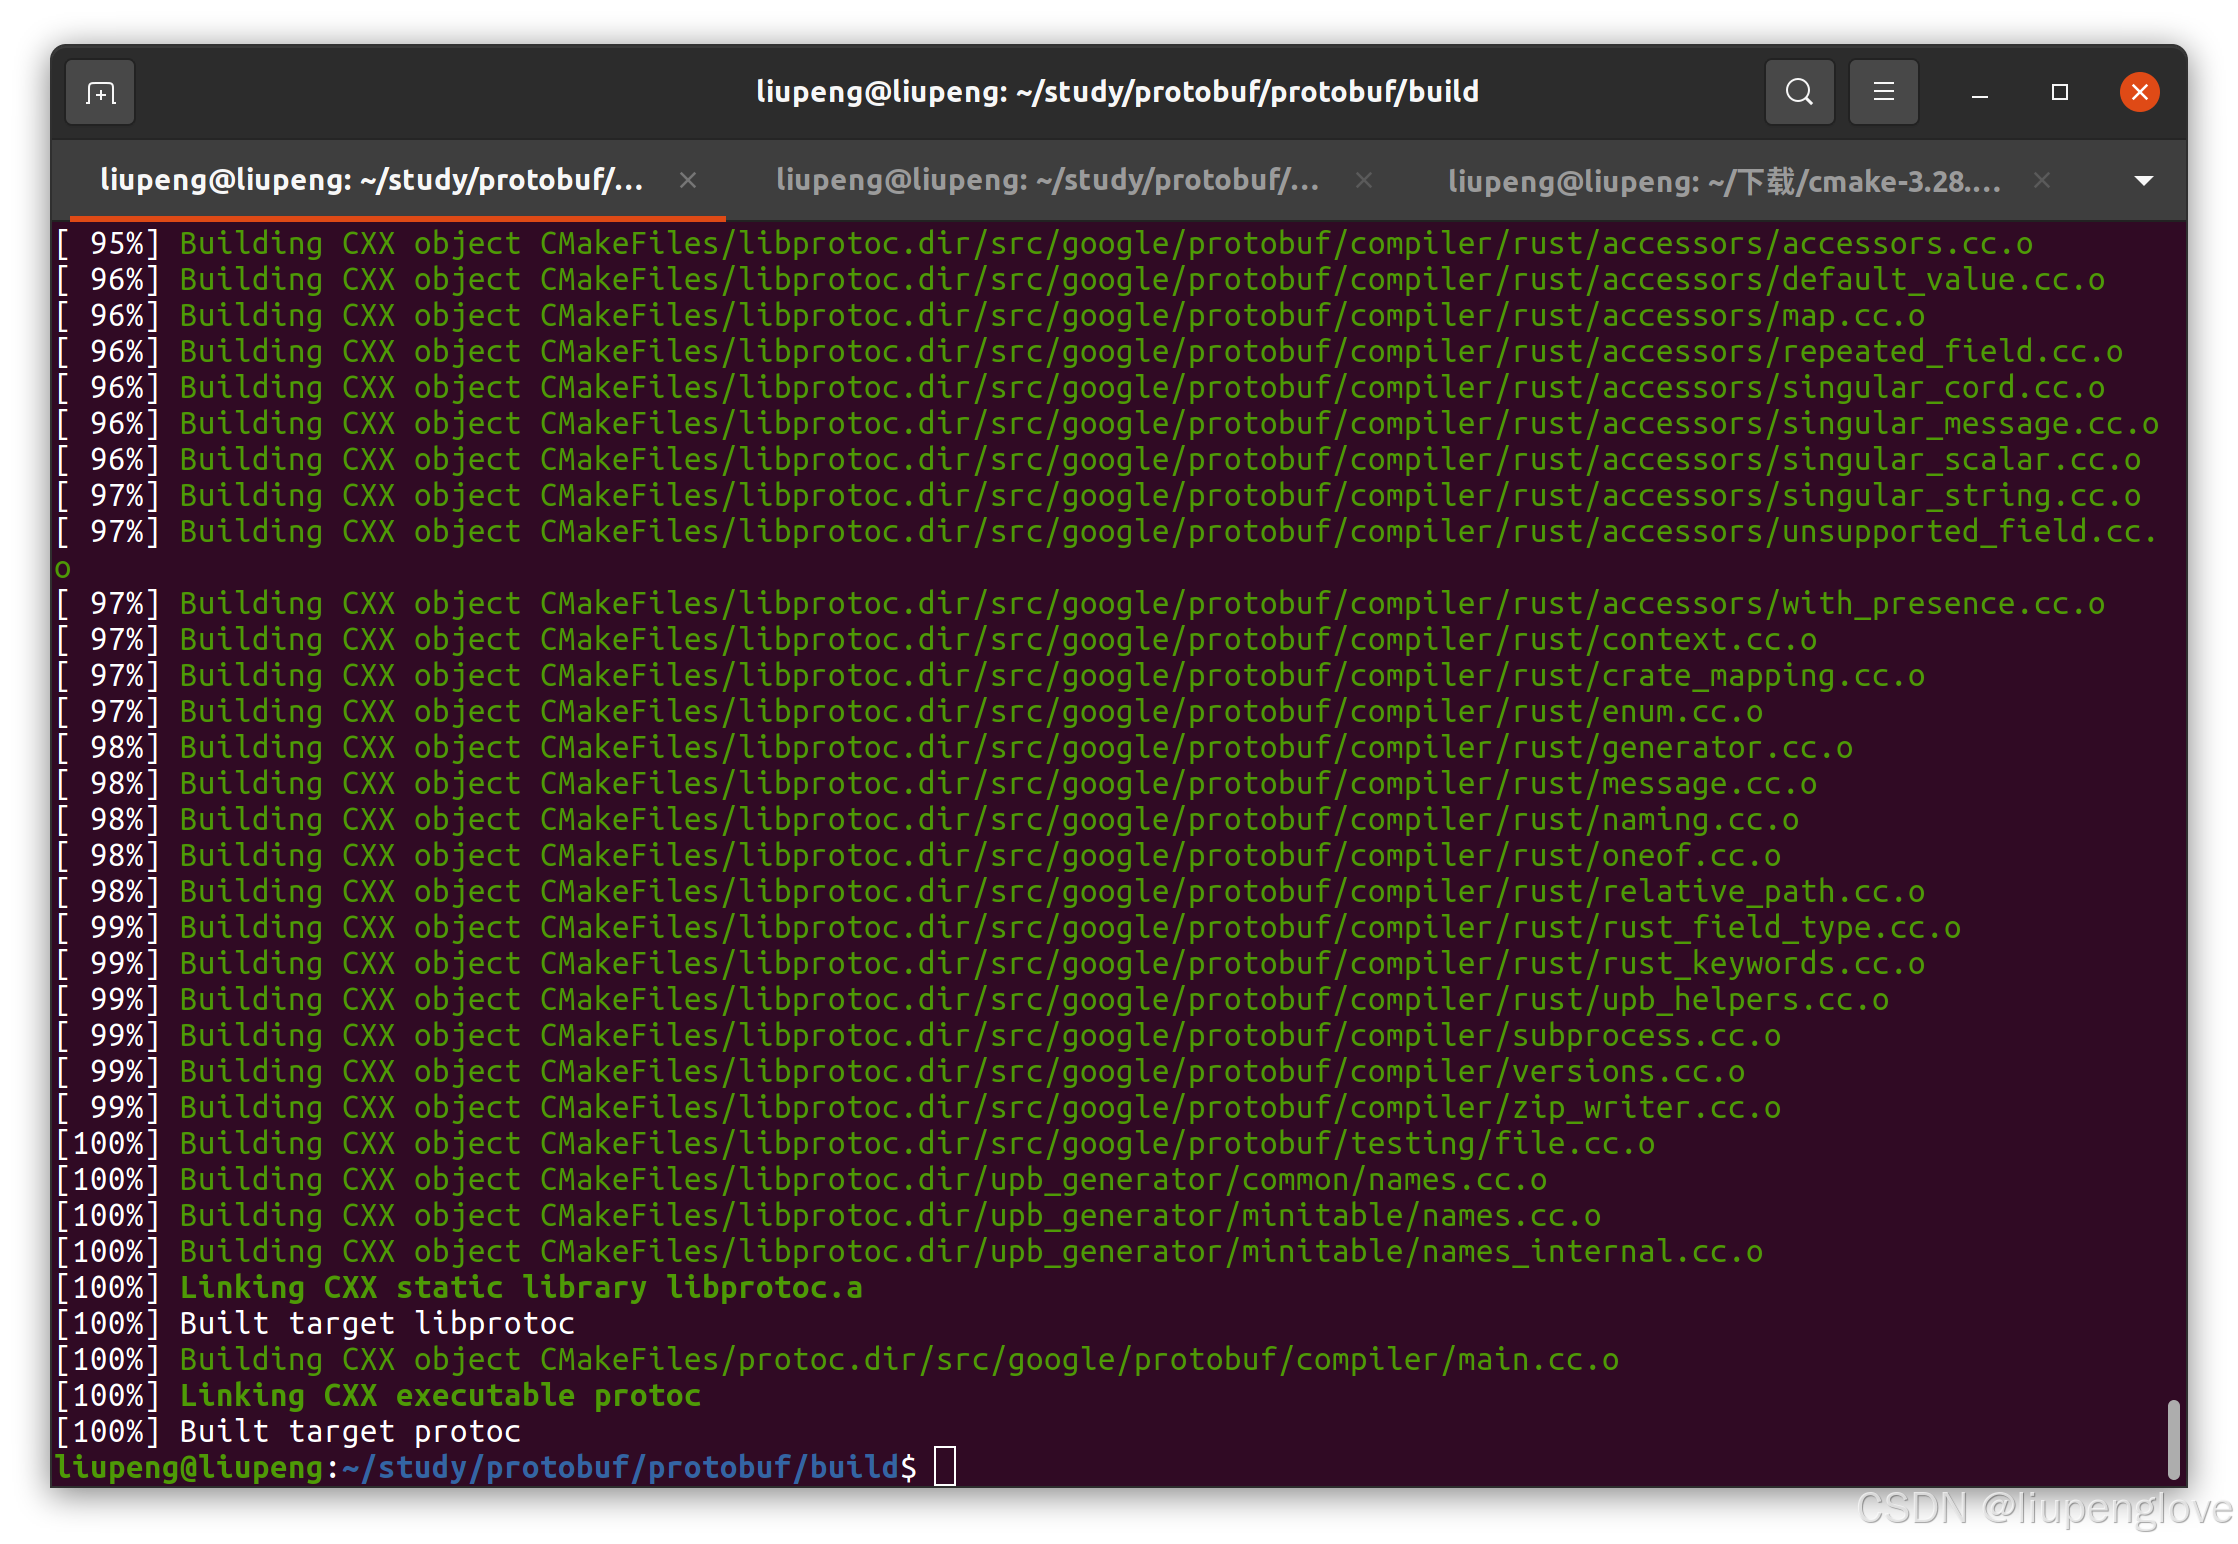
Task: Click the minitable/names.cc.o build line
Action: 828,1215
